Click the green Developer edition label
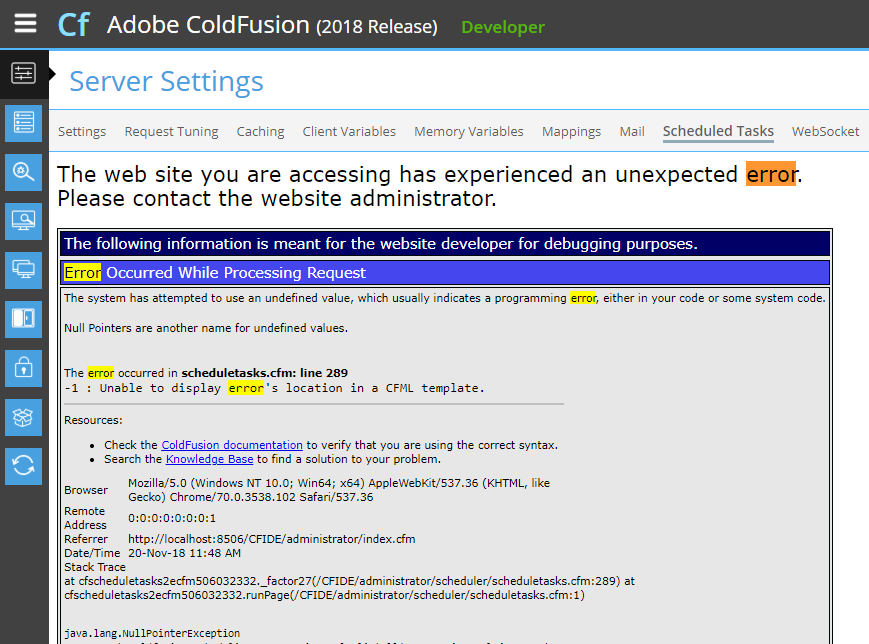The height and width of the screenshot is (644, 869). coord(503,27)
